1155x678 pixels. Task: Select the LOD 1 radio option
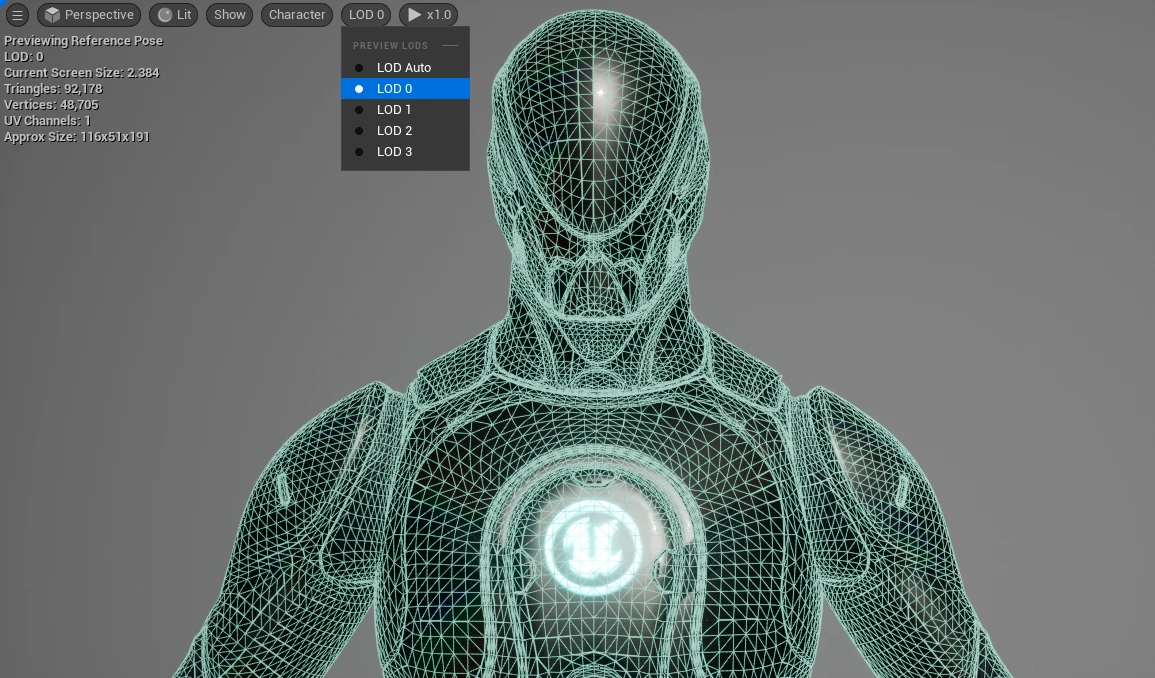click(x=405, y=110)
